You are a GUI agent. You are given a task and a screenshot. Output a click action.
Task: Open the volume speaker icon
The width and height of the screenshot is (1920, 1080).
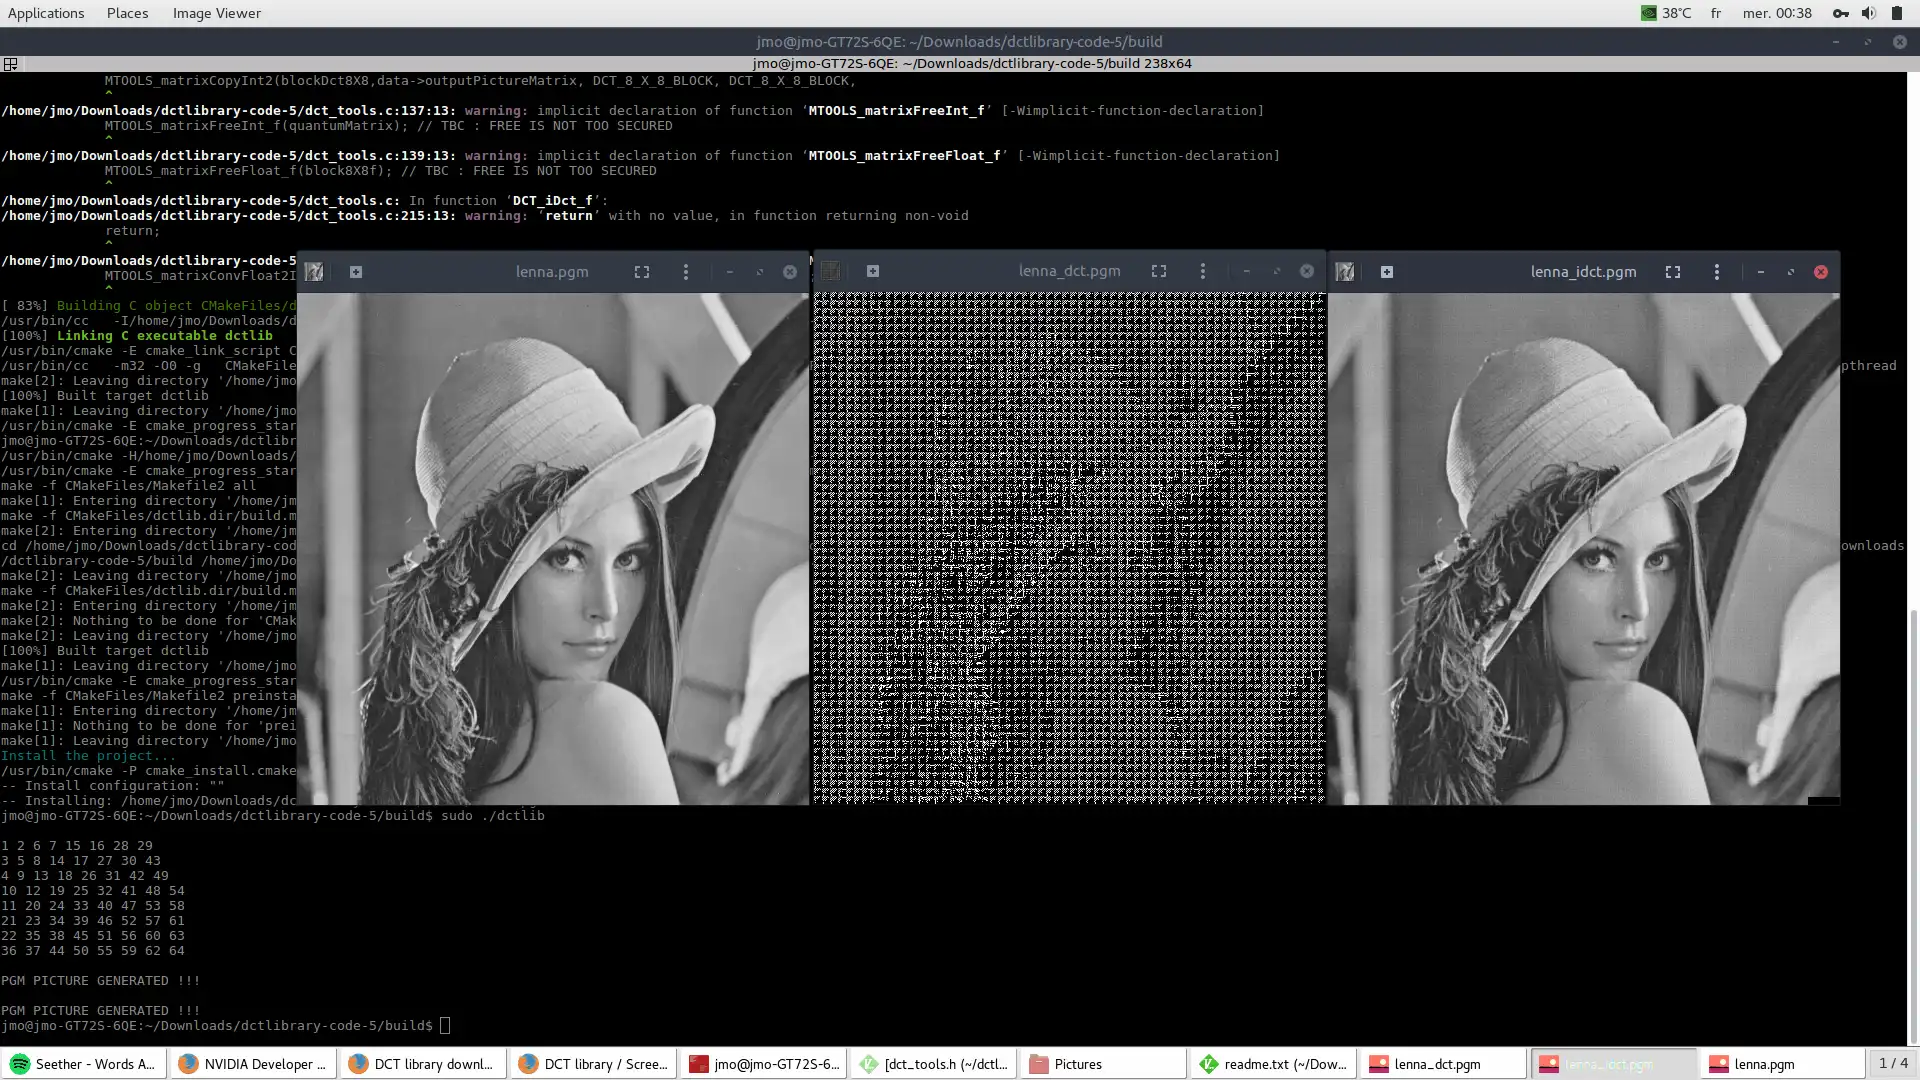coord(1868,13)
